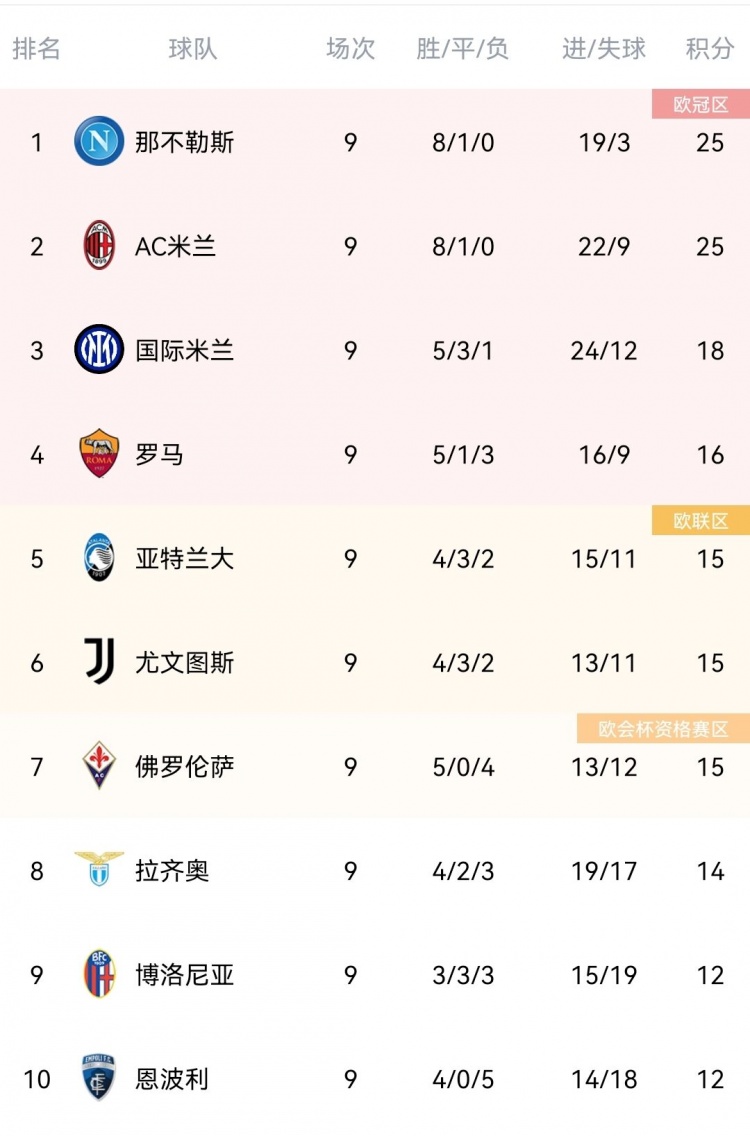Tap the Juventus J logo
This screenshot has width=750, height=1136.
(99, 662)
